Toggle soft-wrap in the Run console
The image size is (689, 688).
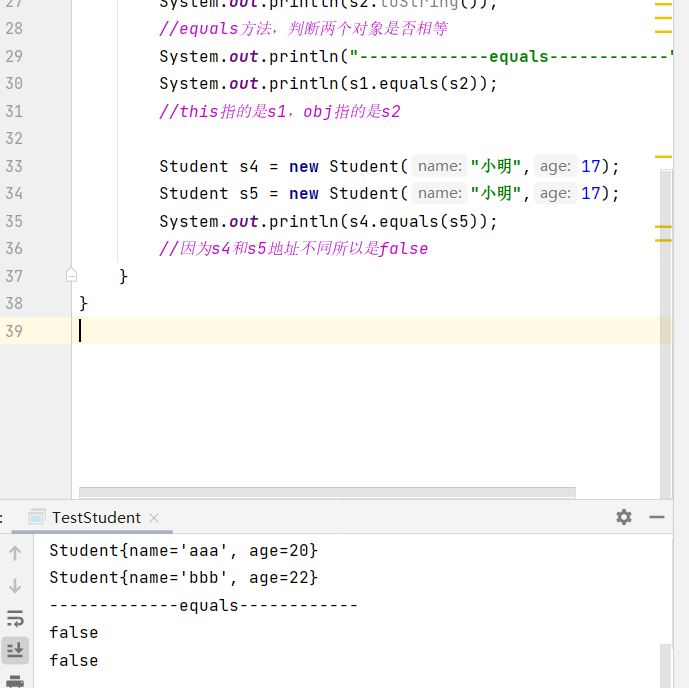[x=15, y=619]
